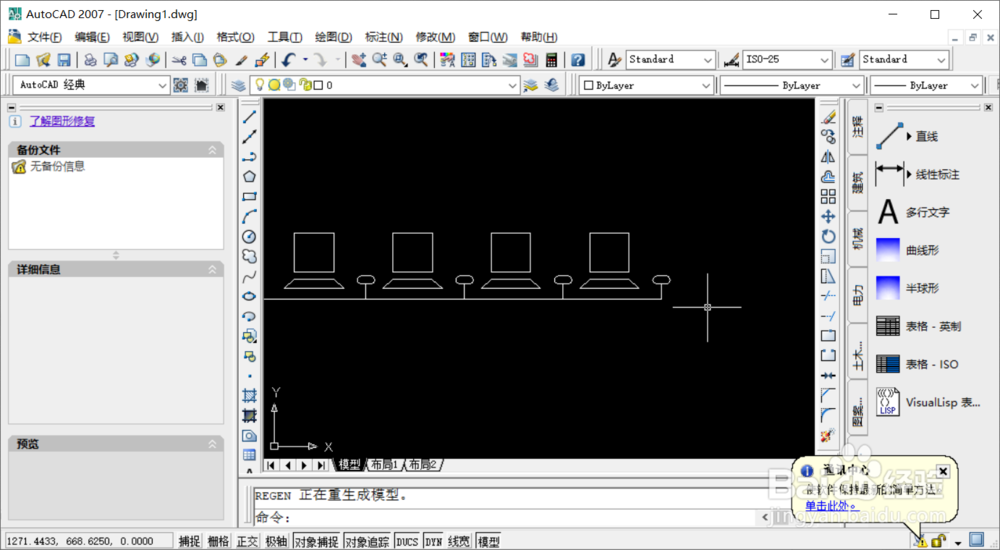The height and width of the screenshot is (550, 1000).
Task: Open the QuickCalc calculator icon
Action: point(552,60)
